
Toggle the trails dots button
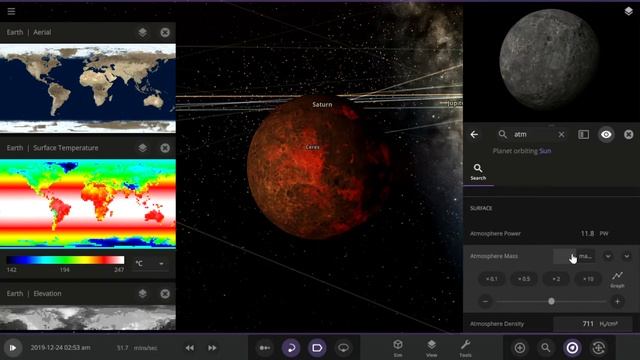pyautogui.click(x=265, y=348)
